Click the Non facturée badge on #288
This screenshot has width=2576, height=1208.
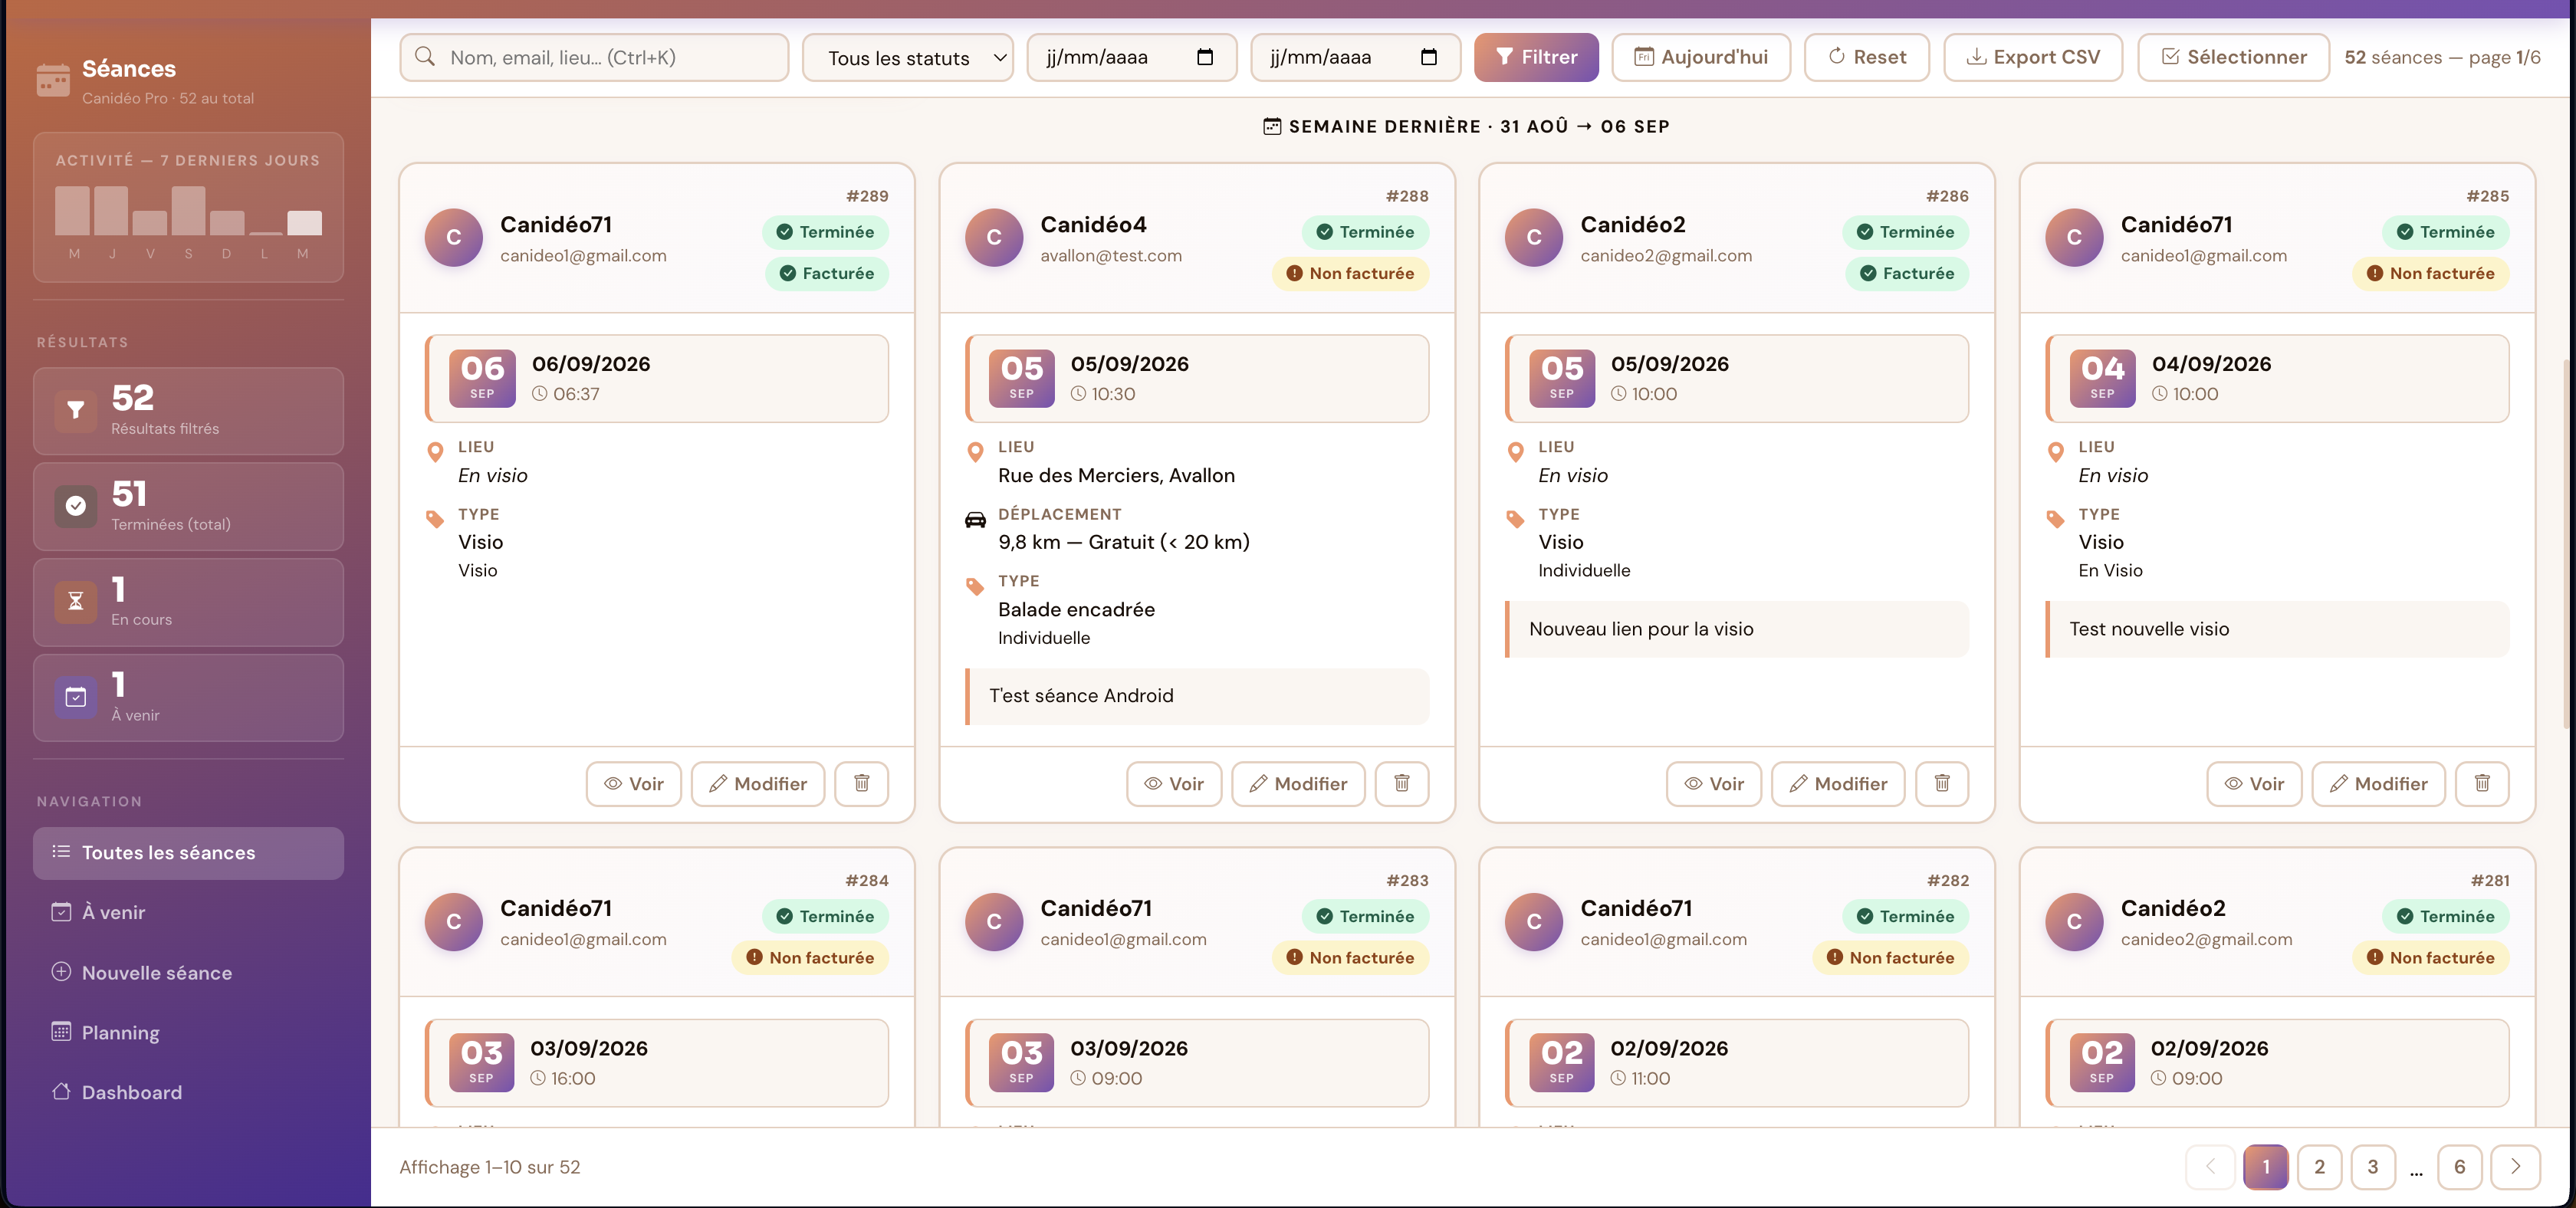point(1350,273)
